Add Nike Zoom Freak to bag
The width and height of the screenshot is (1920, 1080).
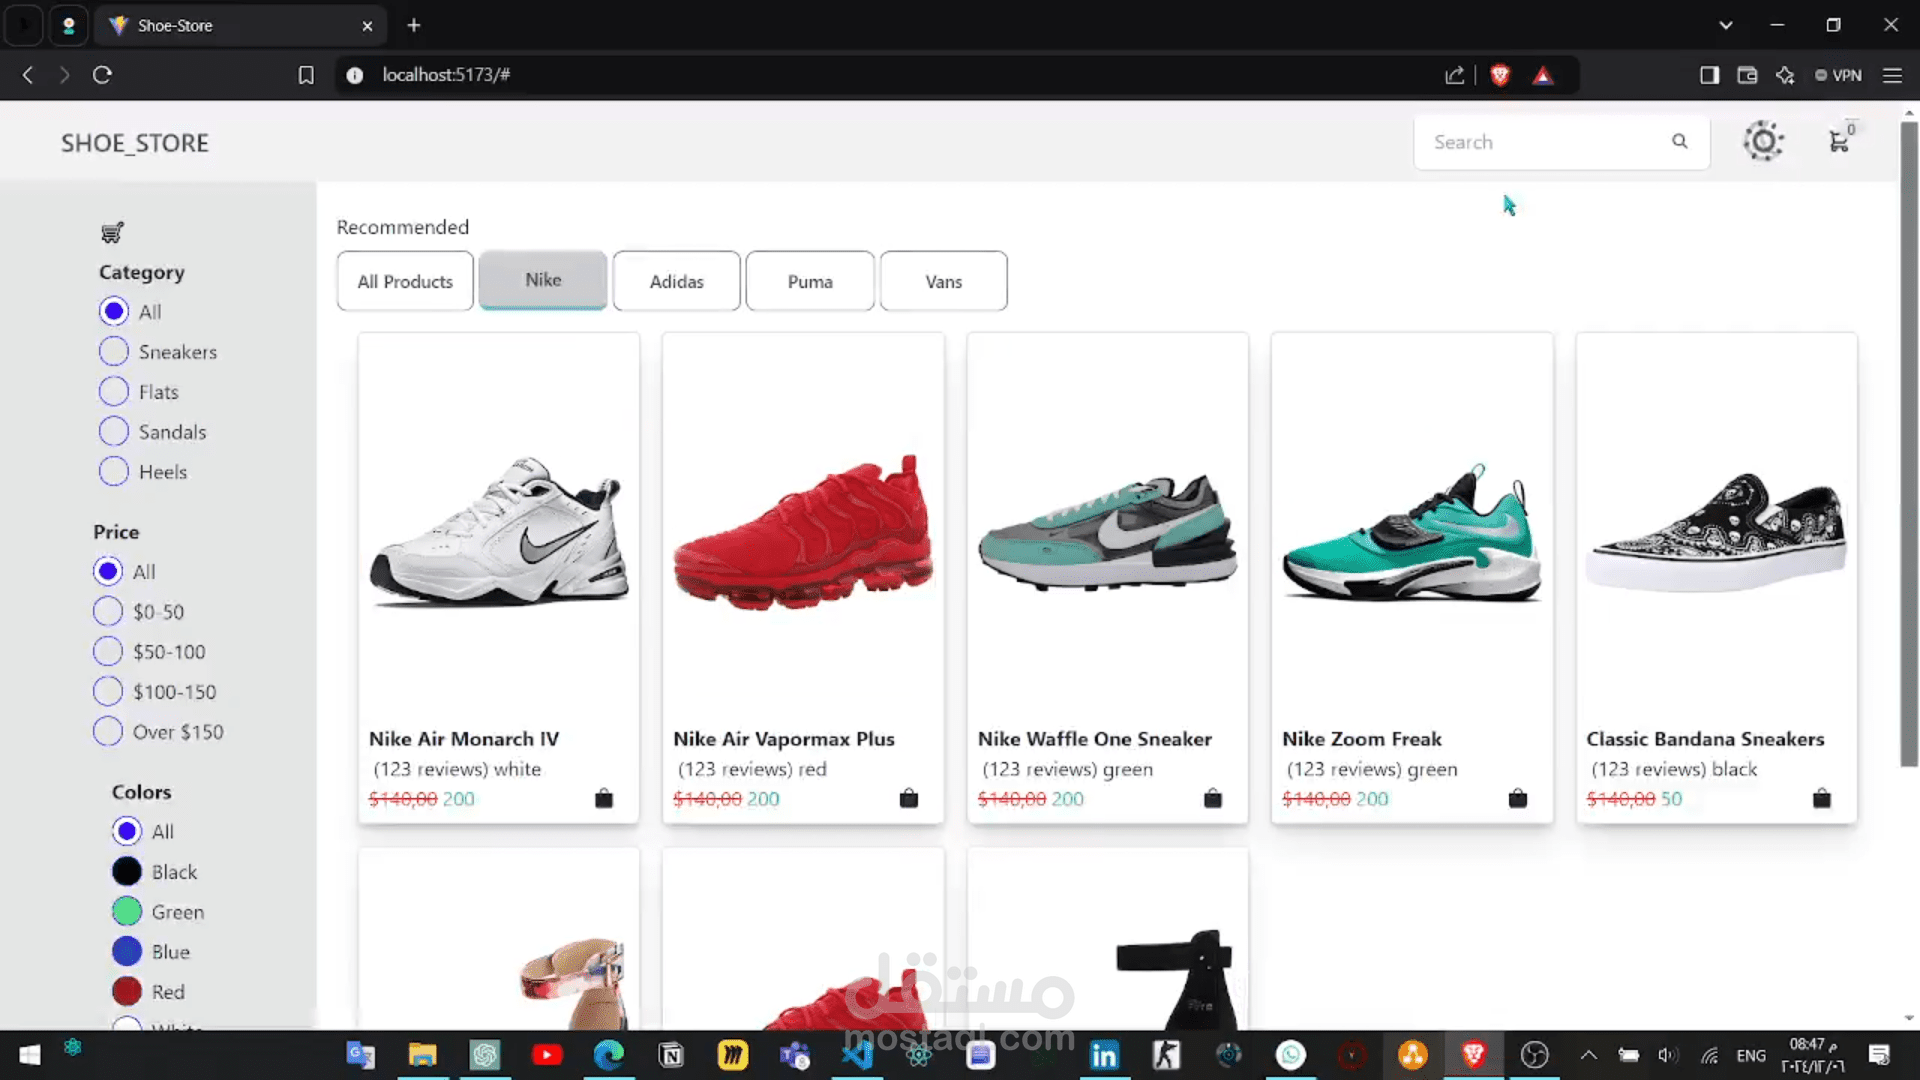click(x=1518, y=798)
